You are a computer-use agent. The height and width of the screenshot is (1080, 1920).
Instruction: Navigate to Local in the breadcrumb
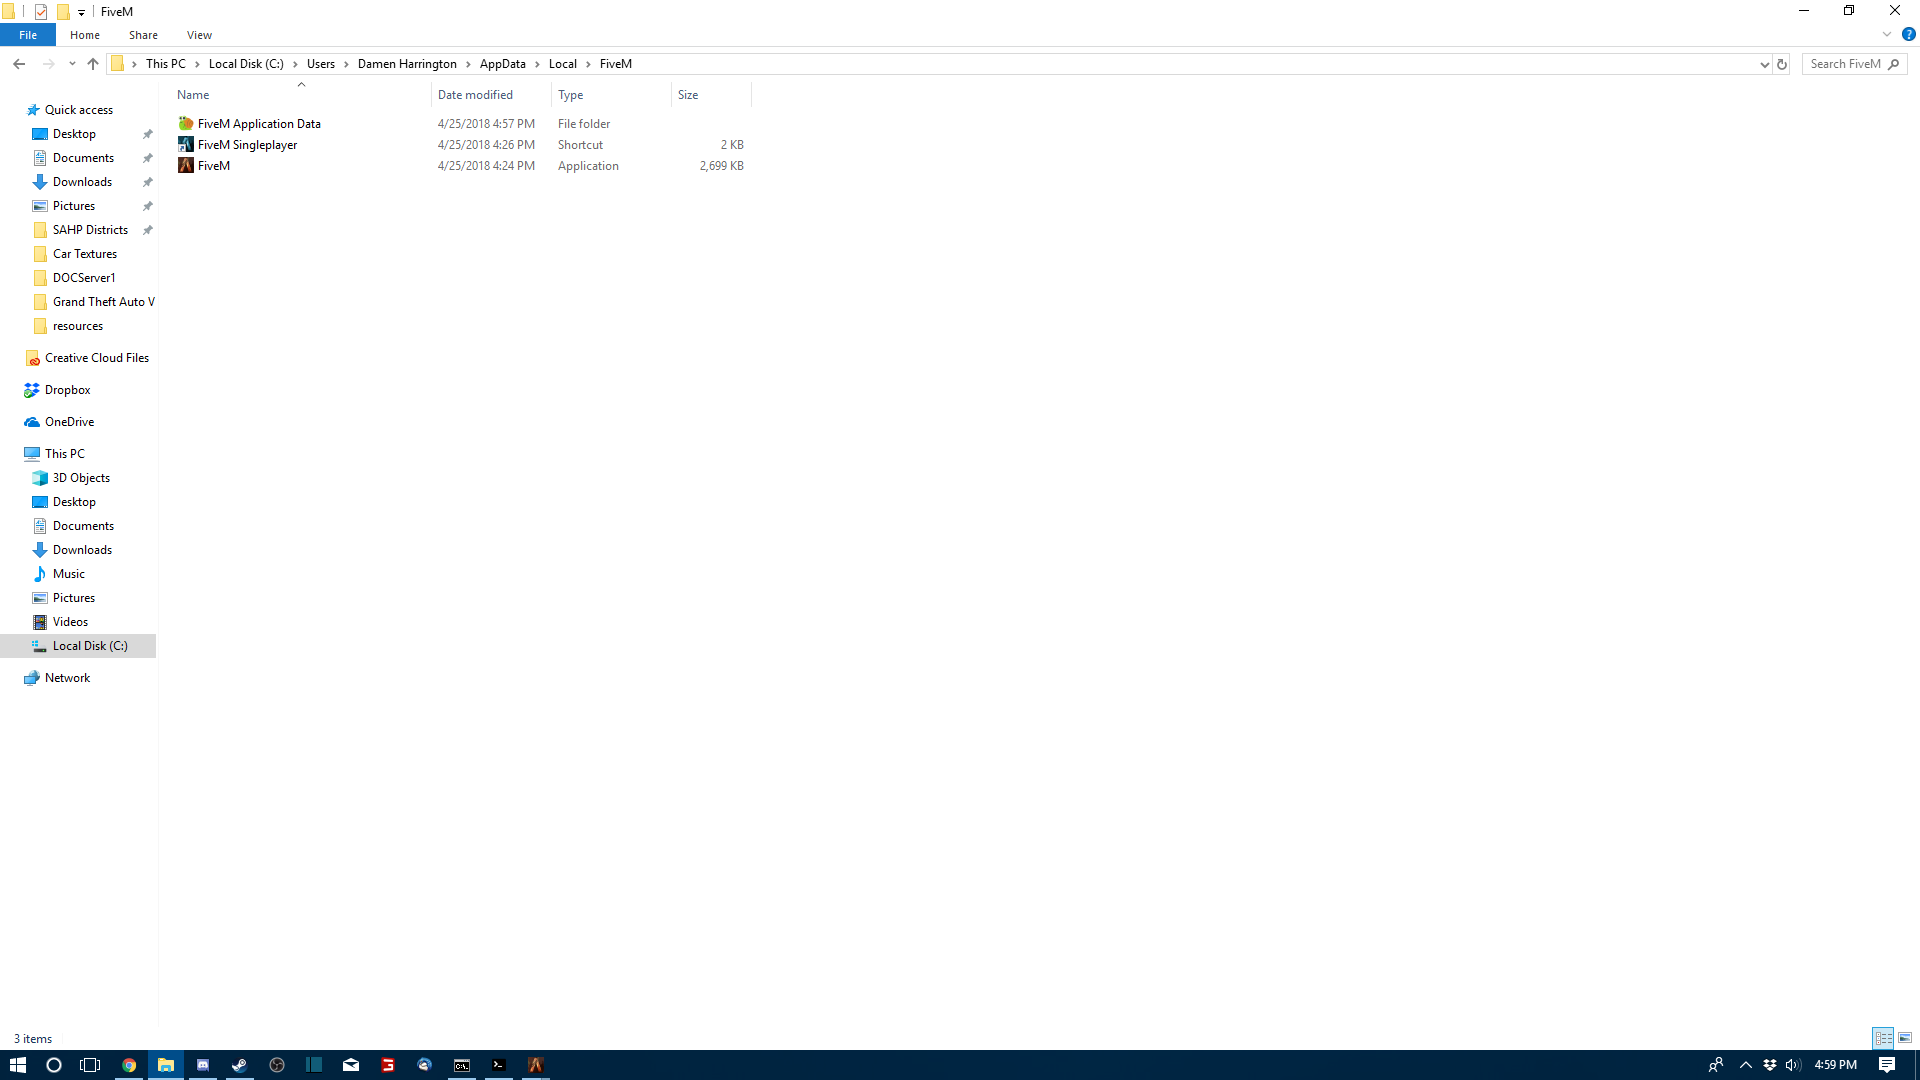point(562,64)
